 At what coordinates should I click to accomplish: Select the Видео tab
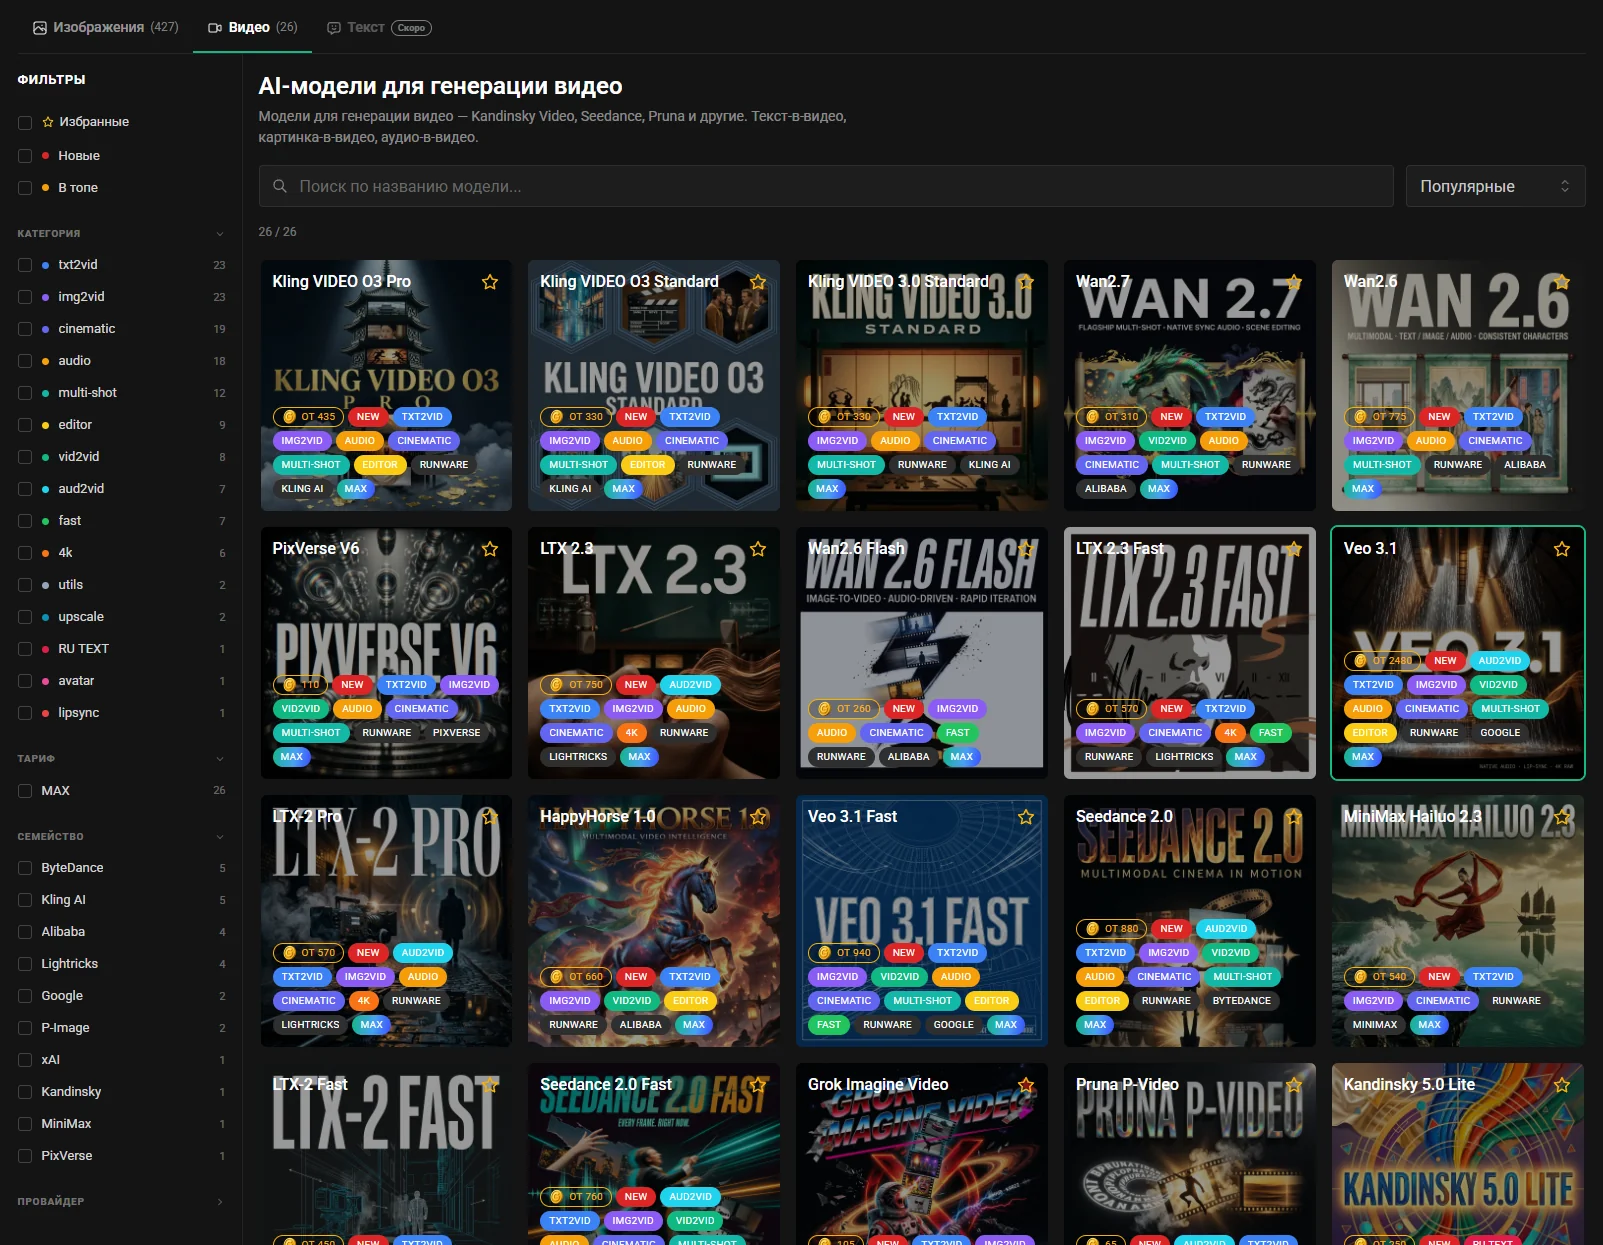click(252, 27)
